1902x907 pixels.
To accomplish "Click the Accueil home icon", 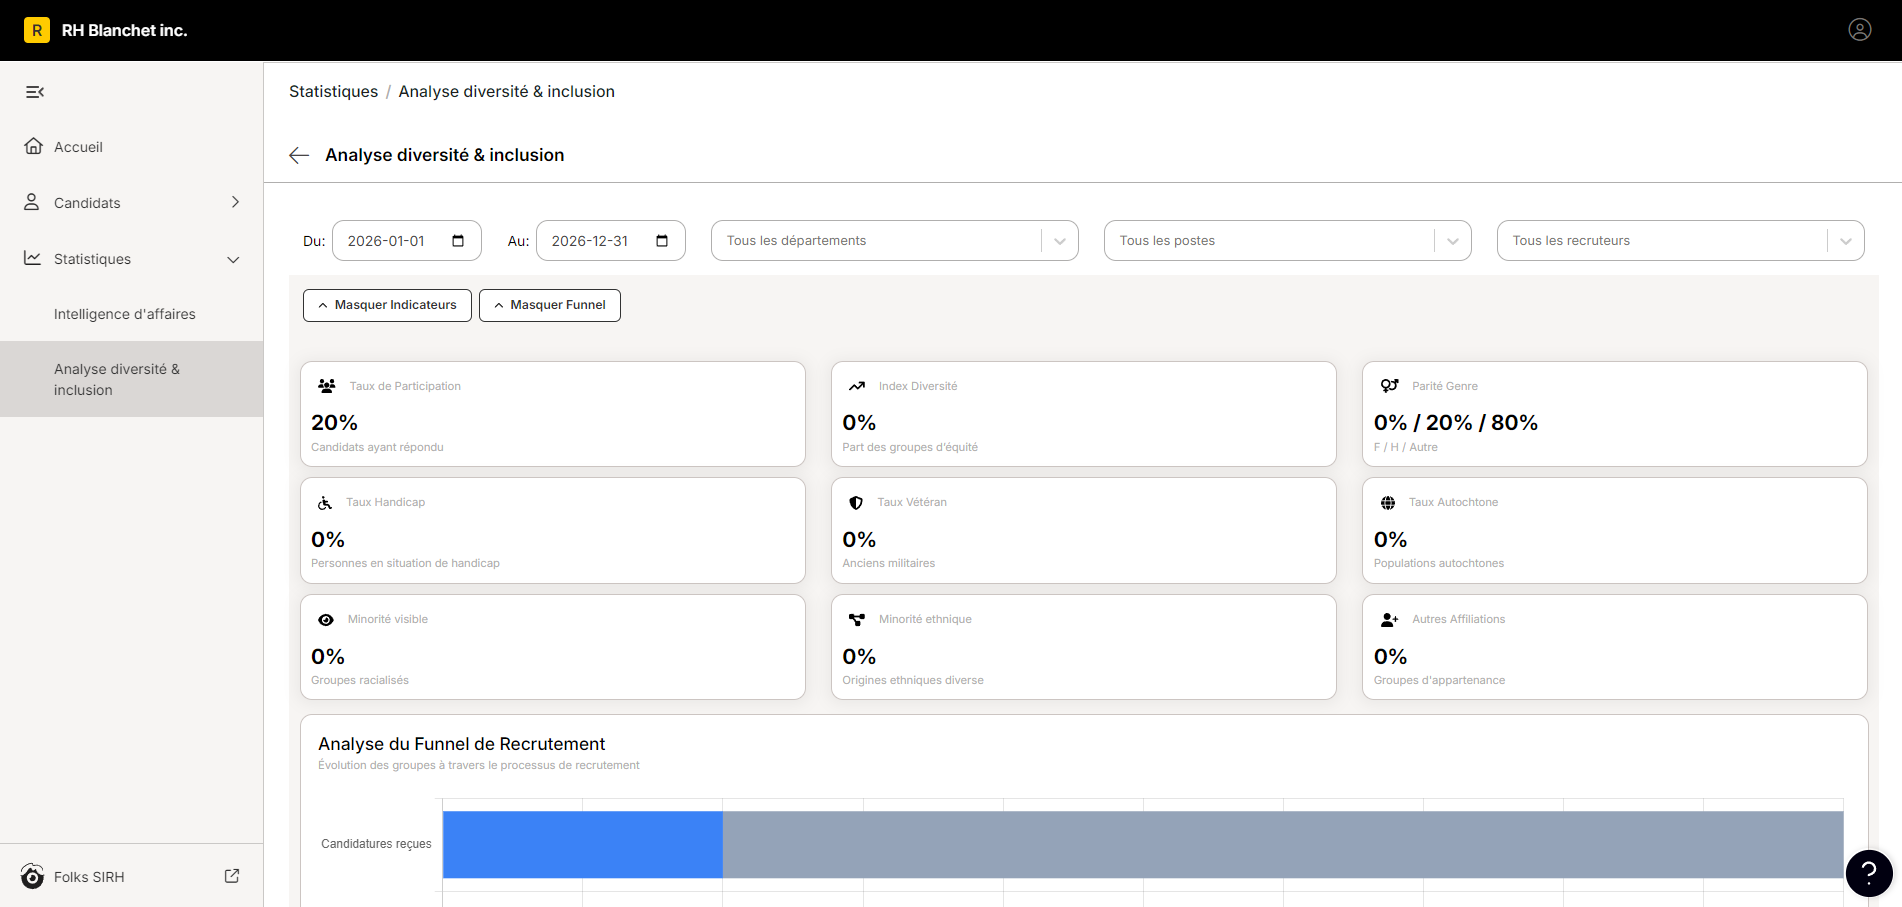I will pyautogui.click(x=33, y=146).
